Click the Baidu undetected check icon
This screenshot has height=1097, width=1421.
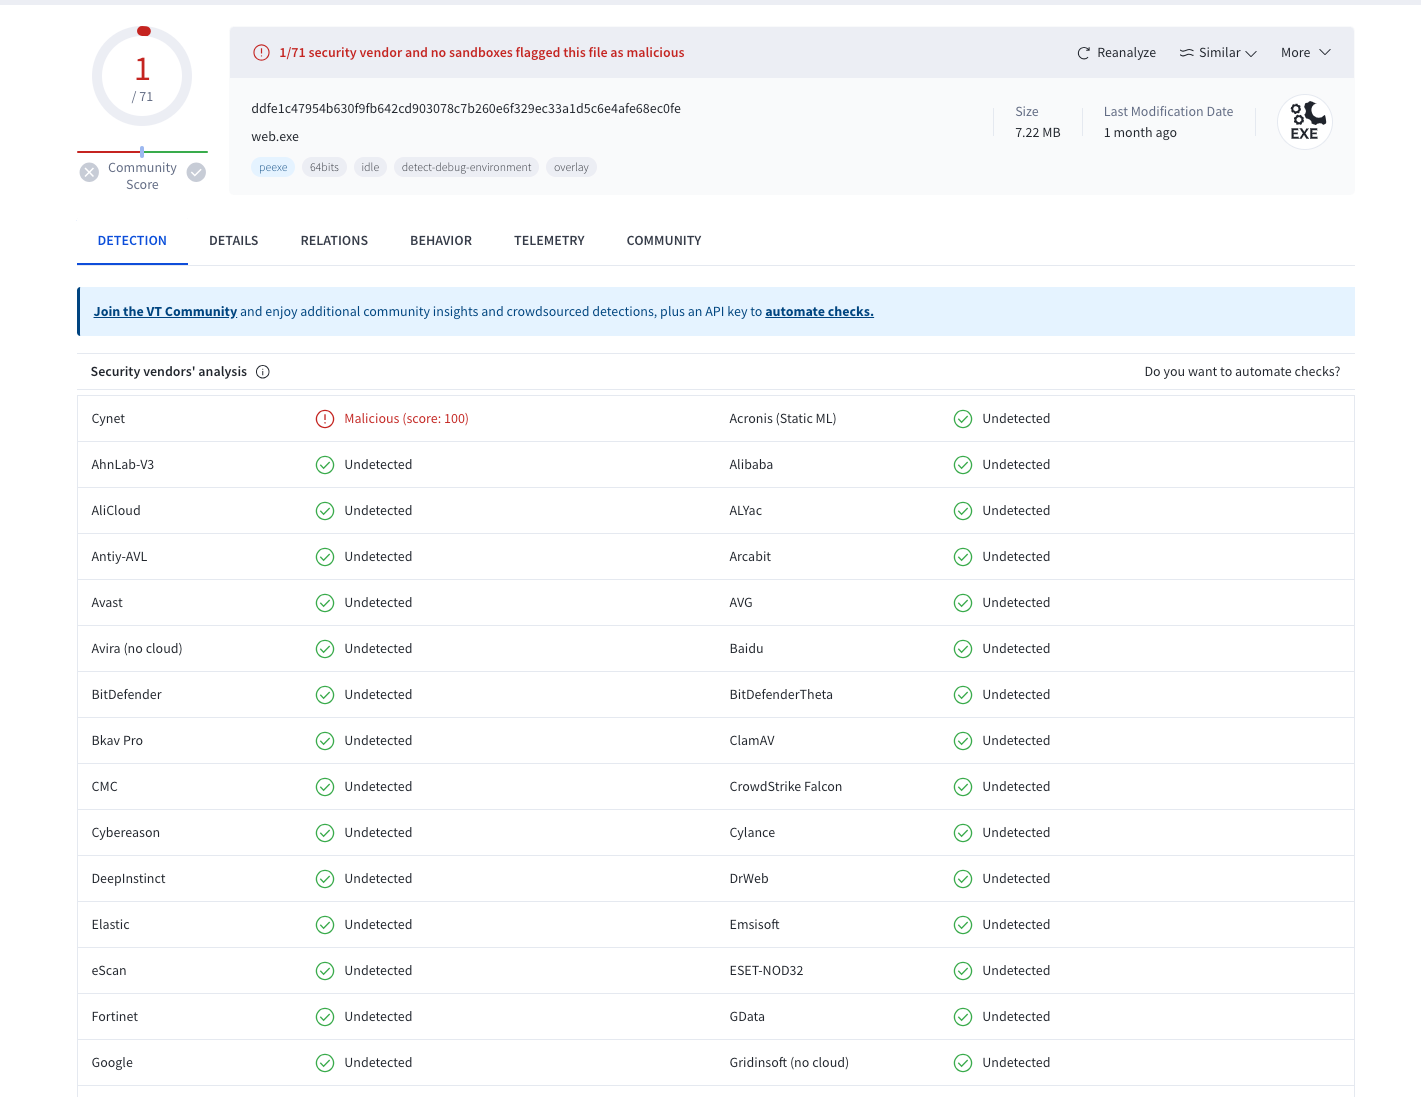click(x=963, y=649)
